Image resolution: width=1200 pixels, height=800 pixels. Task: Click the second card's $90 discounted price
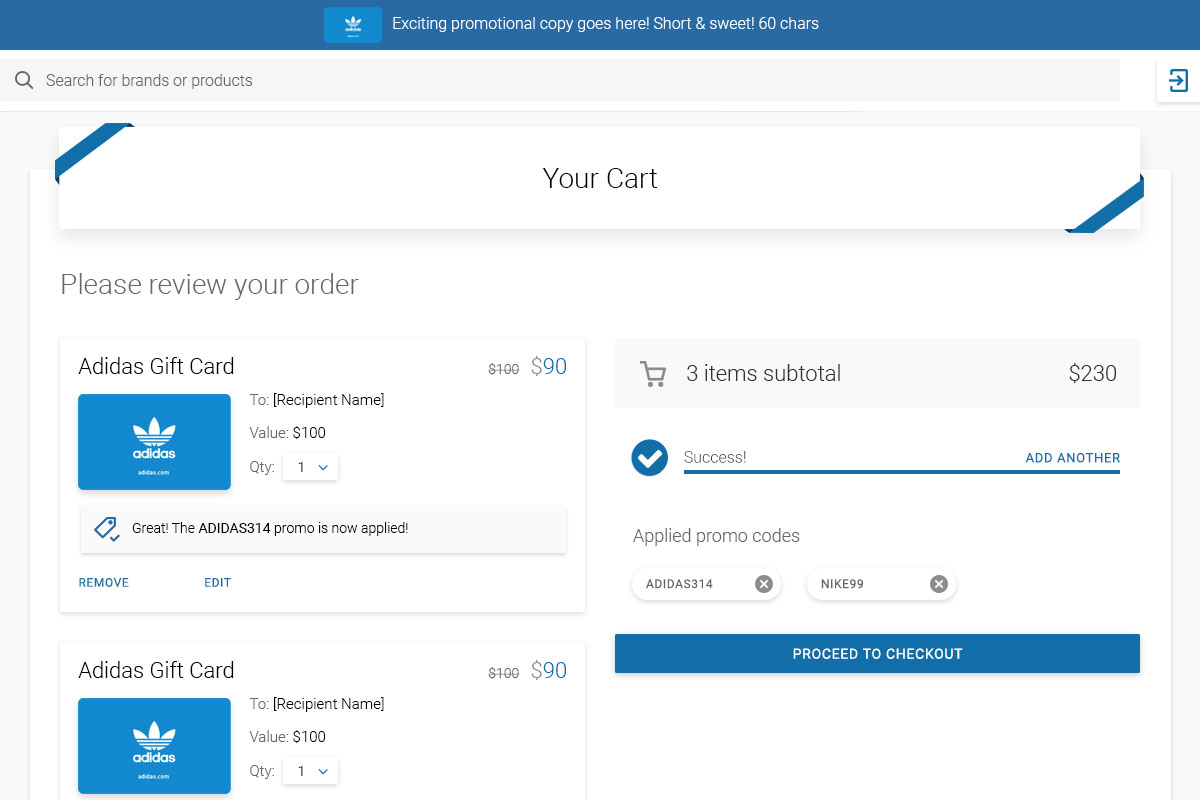pos(548,670)
